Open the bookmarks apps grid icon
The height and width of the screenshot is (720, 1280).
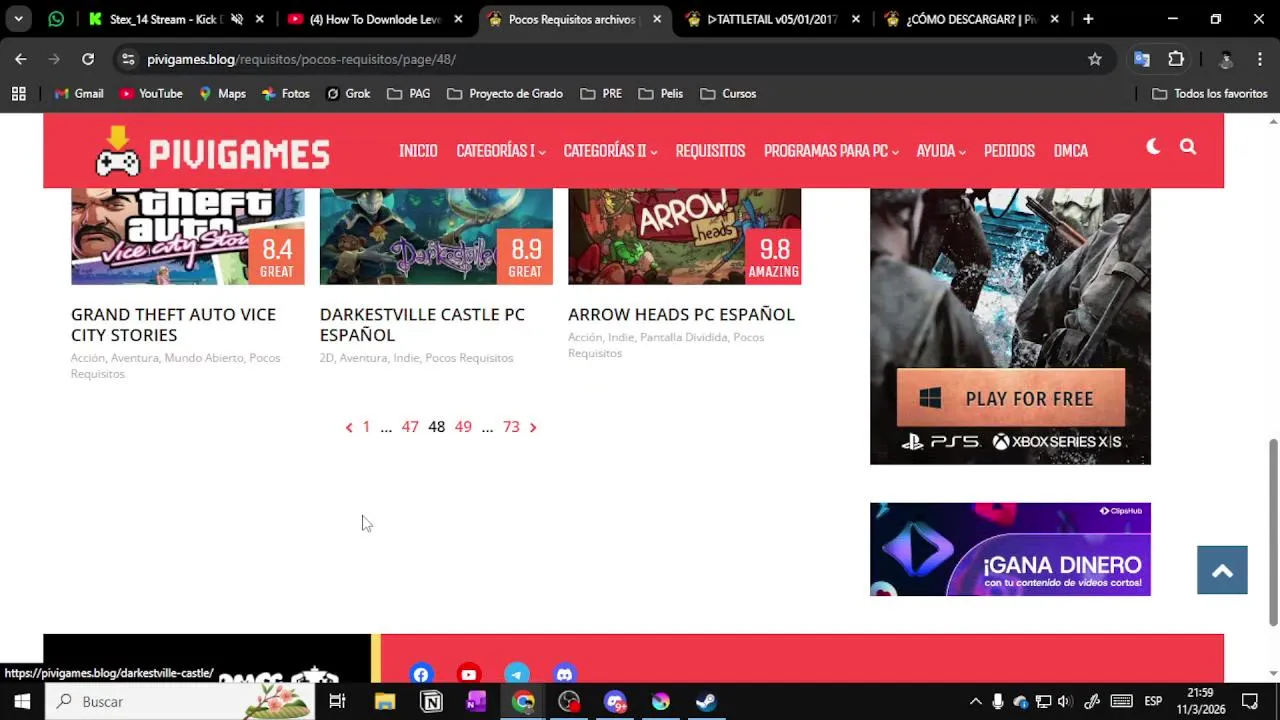(x=18, y=93)
